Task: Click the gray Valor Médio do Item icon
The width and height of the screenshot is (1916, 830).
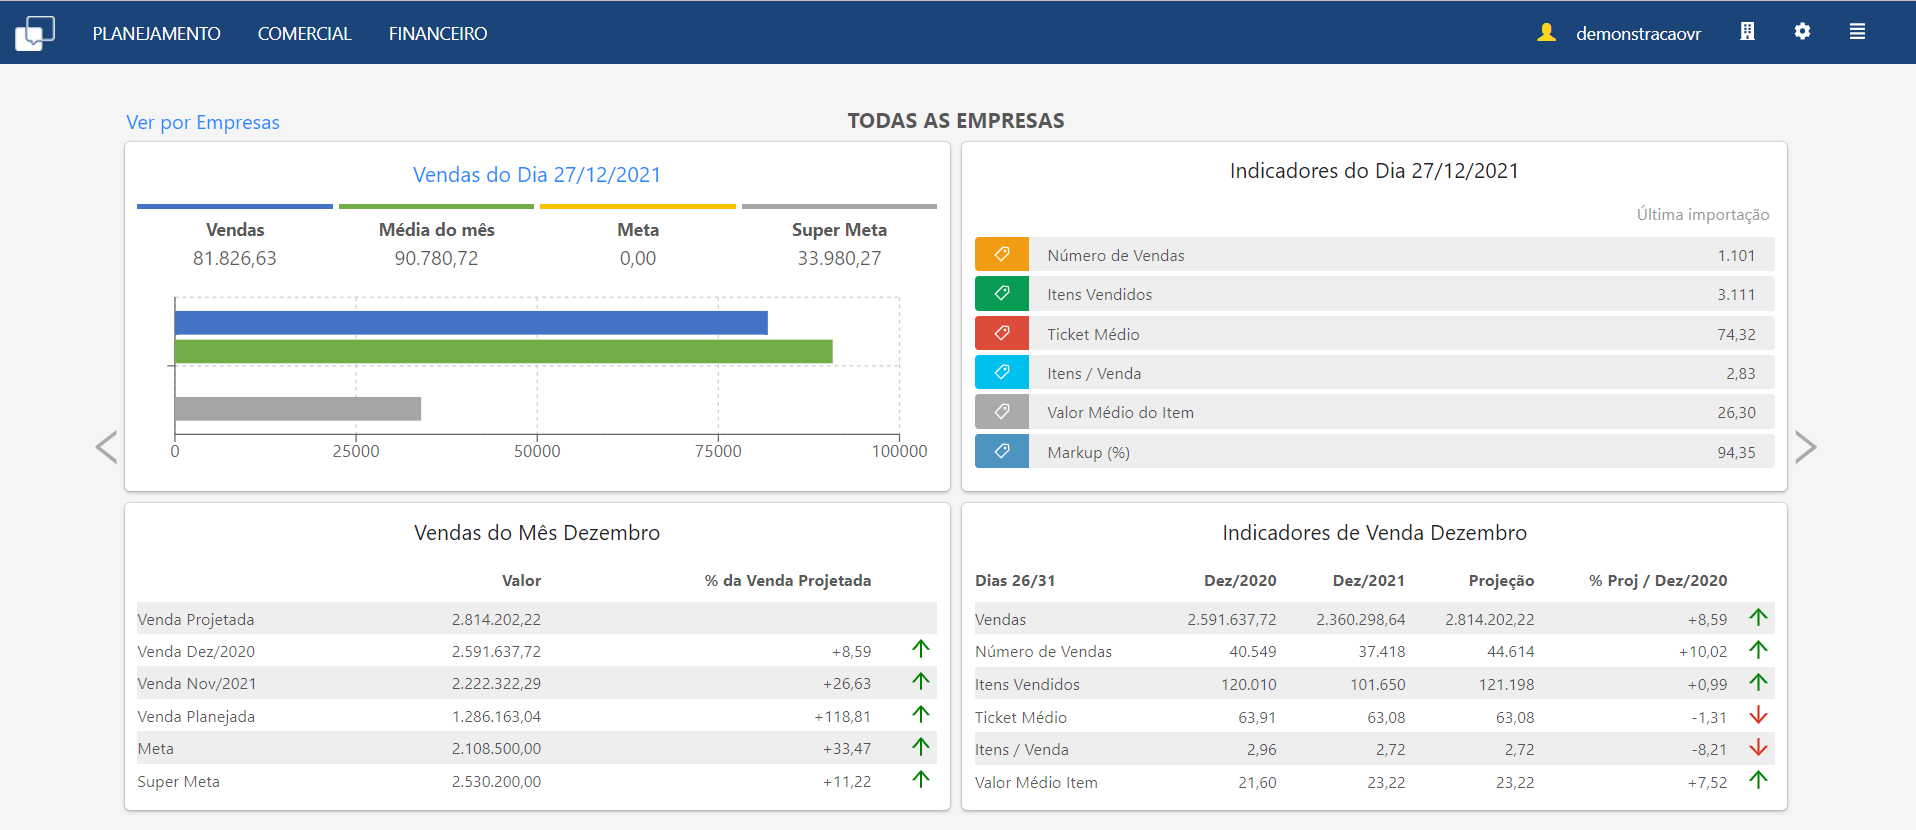Action: click(x=1002, y=412)
